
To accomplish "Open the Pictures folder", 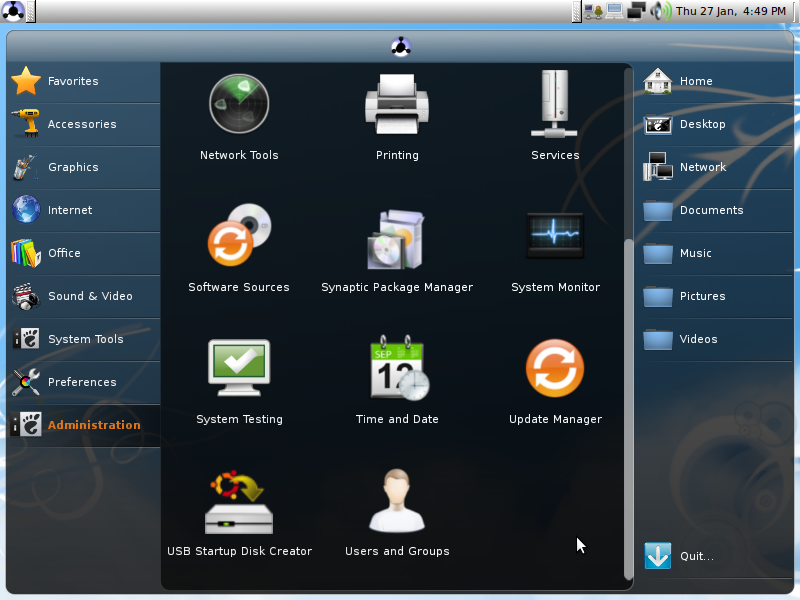I will coord(714,296).
